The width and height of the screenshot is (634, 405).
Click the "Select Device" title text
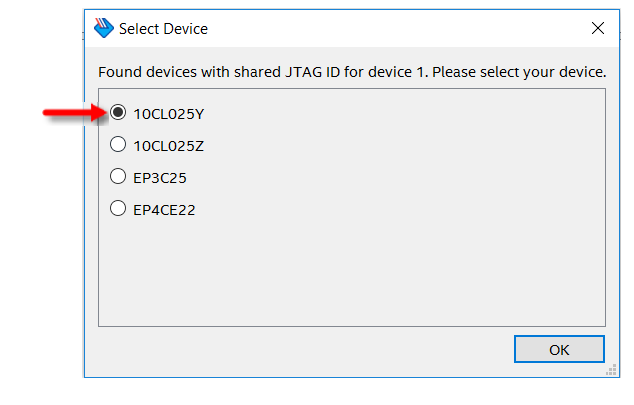(x=163, y=29)
